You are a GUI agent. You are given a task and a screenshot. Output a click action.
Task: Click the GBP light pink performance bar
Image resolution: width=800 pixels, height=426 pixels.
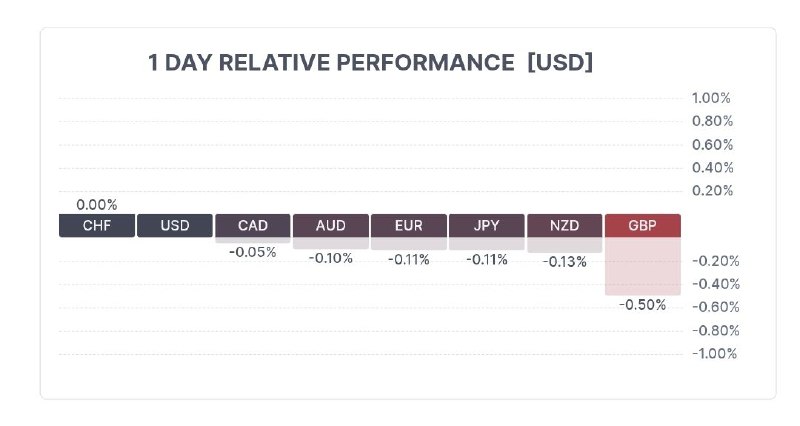pyautogui.click(x=643, y=266)
